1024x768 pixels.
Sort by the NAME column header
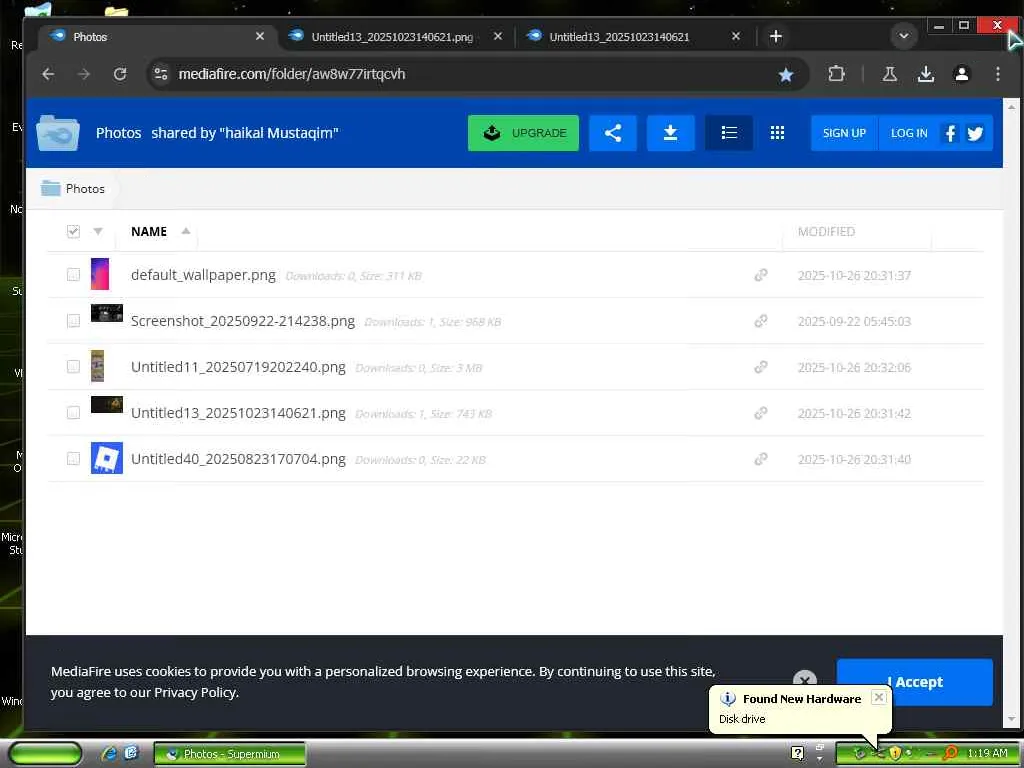149,231
